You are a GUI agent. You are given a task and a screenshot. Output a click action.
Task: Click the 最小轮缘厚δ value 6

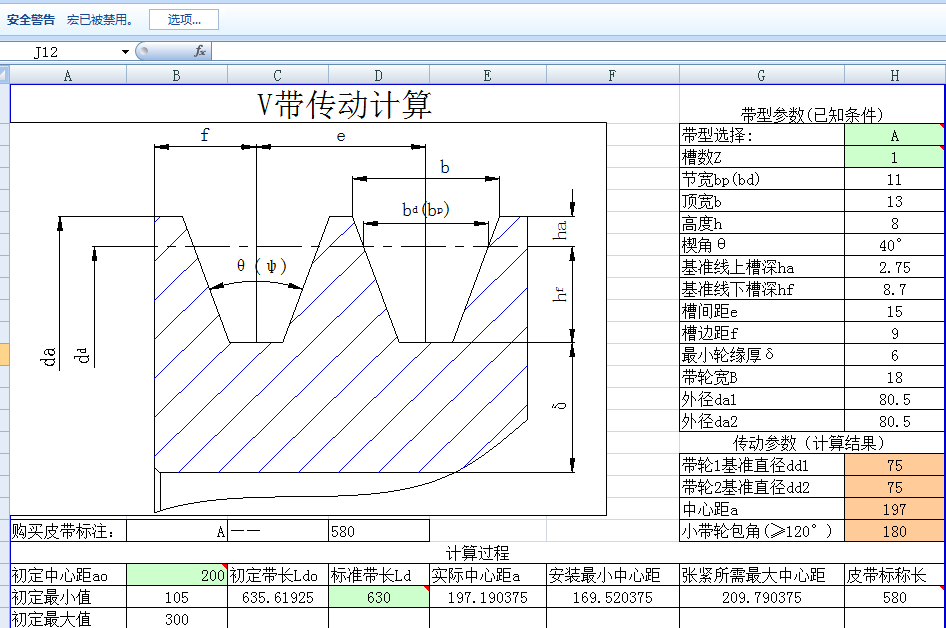point(895,355)
